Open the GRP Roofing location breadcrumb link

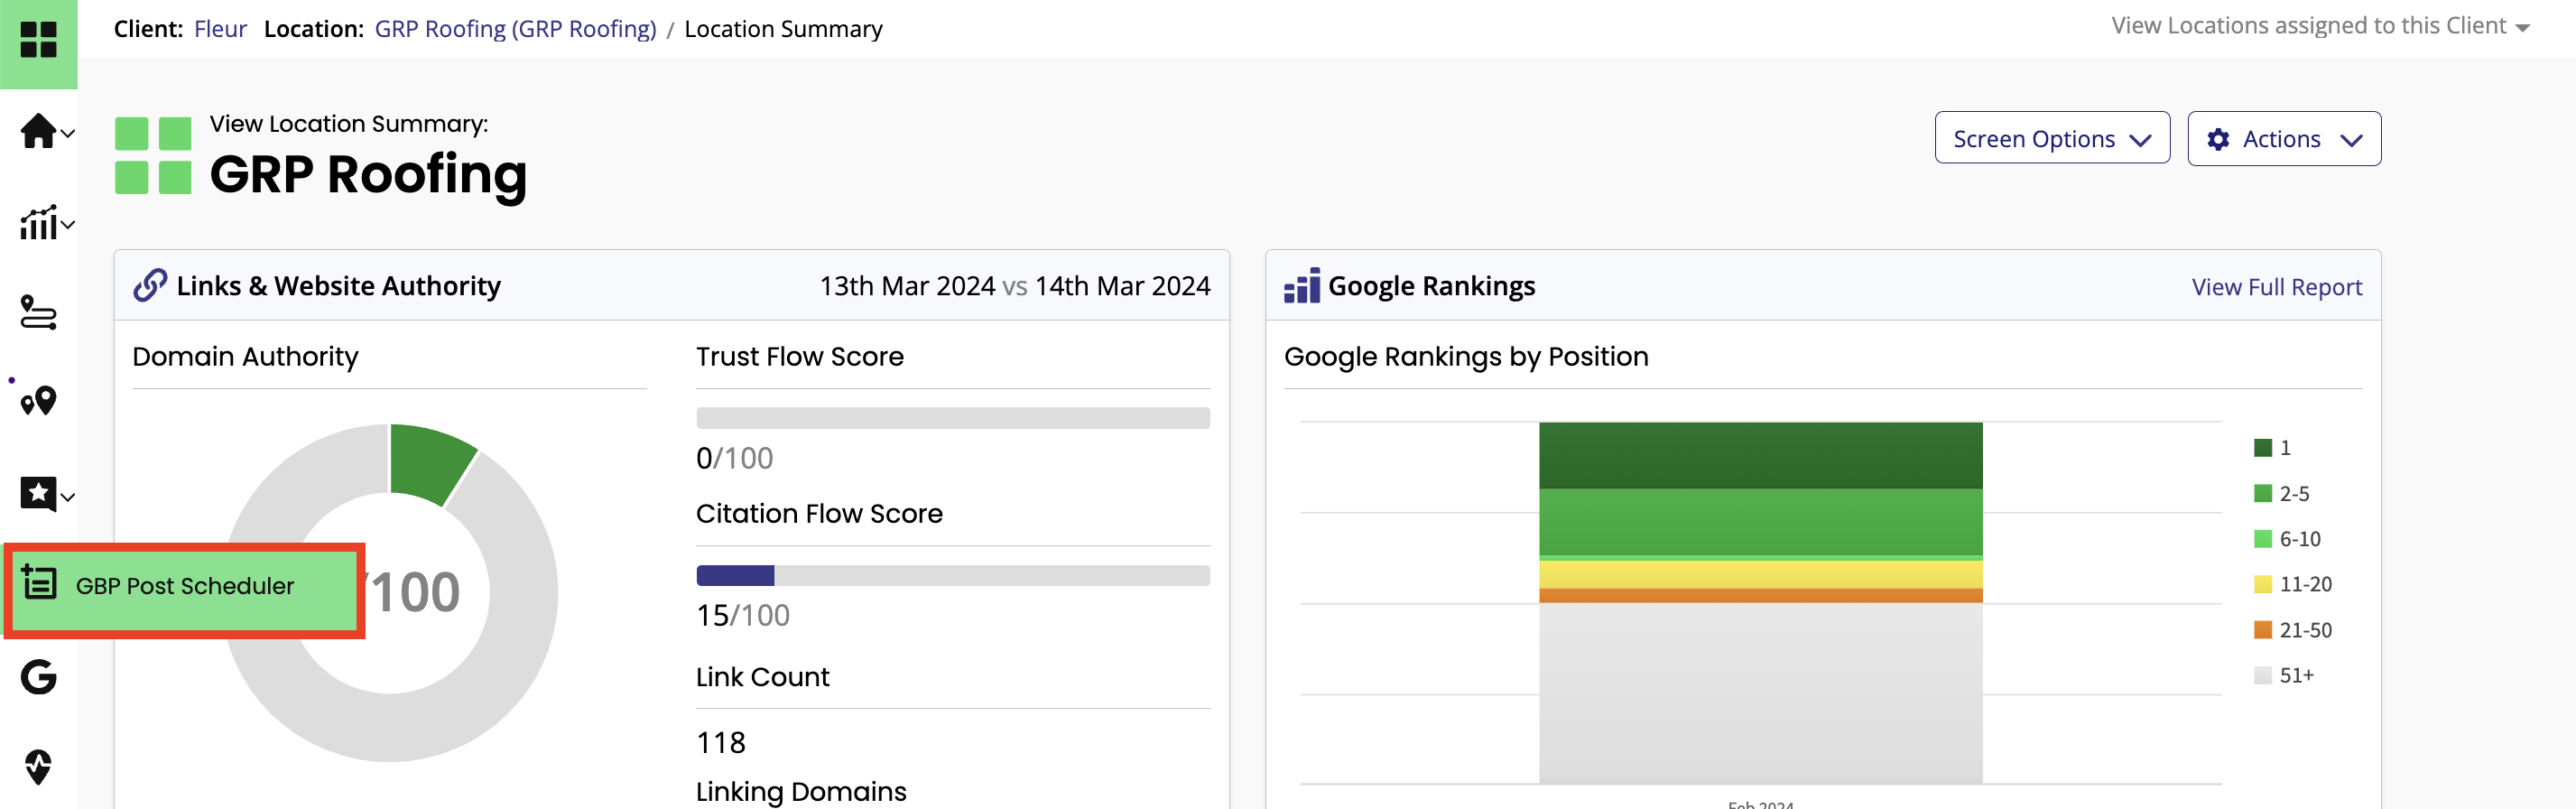click(515, 29)
